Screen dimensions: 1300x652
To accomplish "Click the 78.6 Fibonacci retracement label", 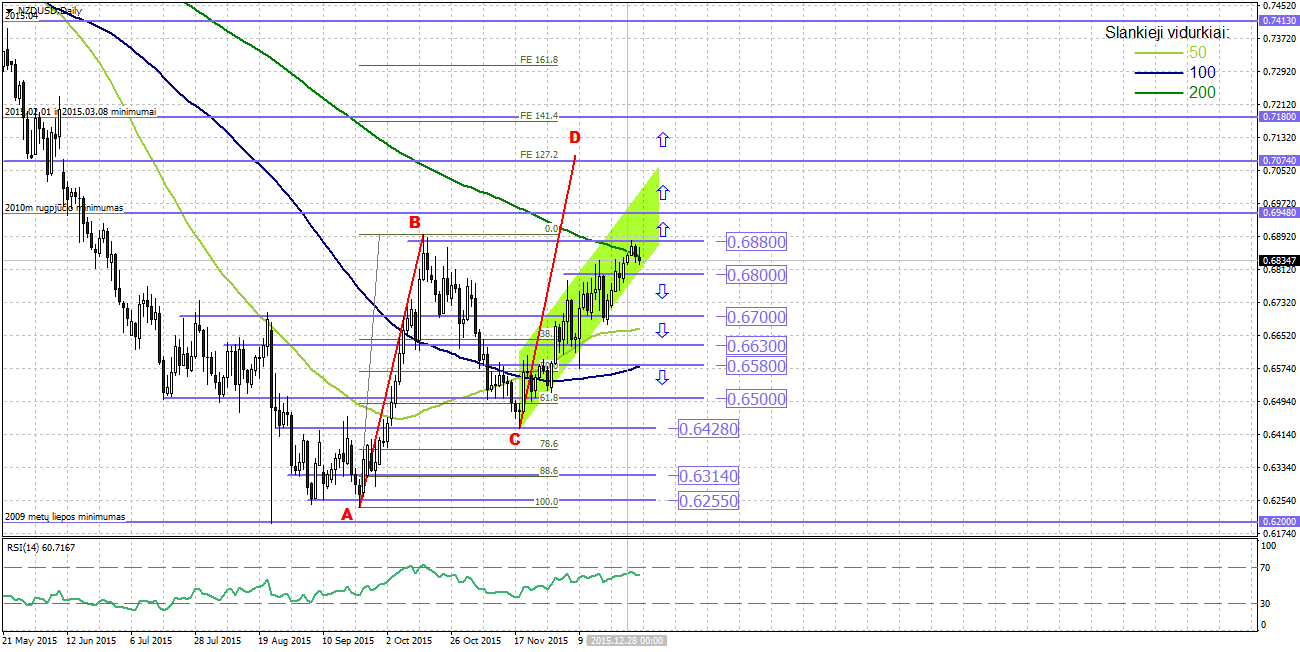I will click(548, 443).
